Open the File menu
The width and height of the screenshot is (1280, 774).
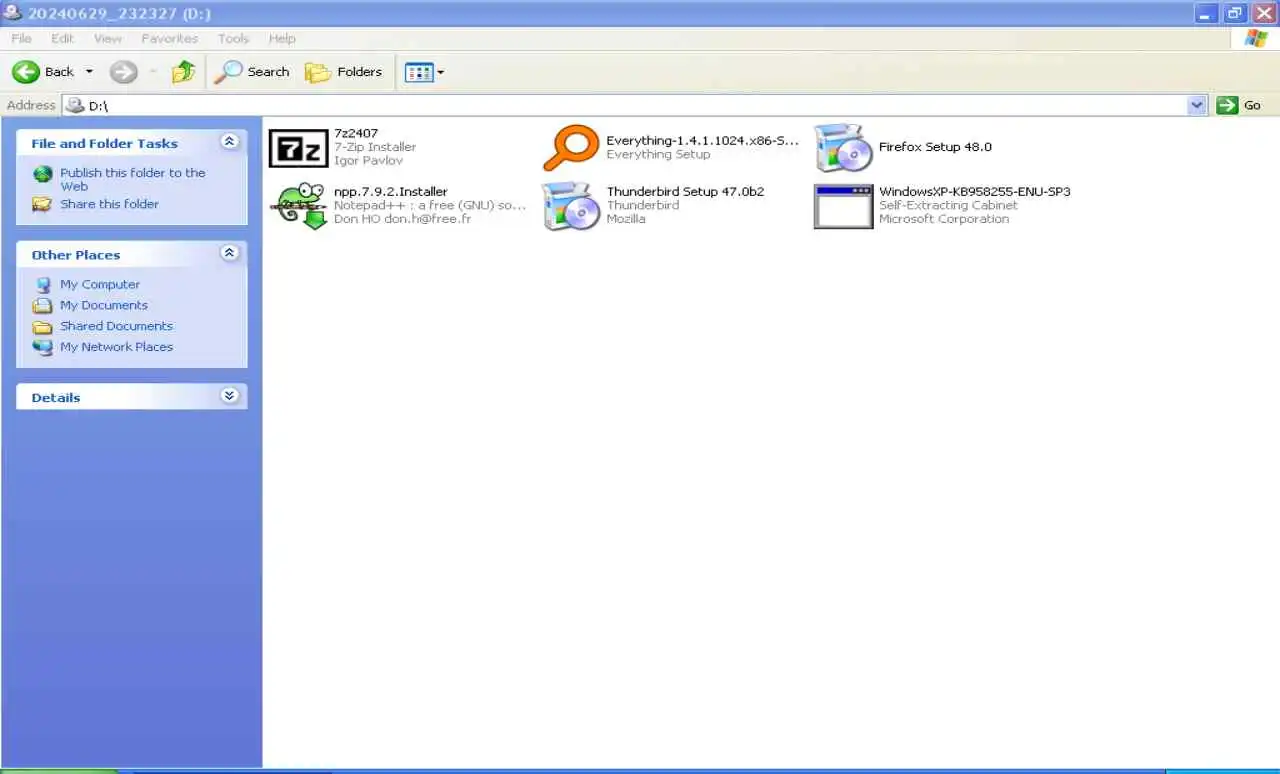(x=21, y=38)
